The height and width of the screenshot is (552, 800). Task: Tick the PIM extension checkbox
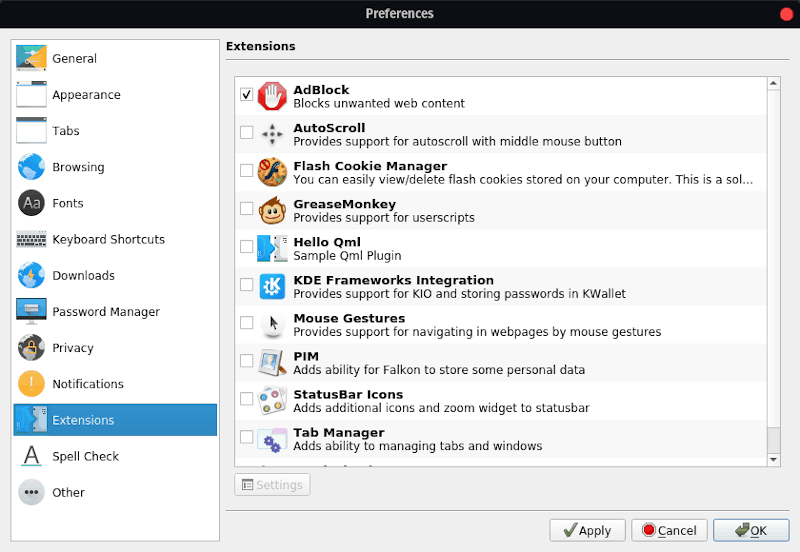tap(247, 361)
